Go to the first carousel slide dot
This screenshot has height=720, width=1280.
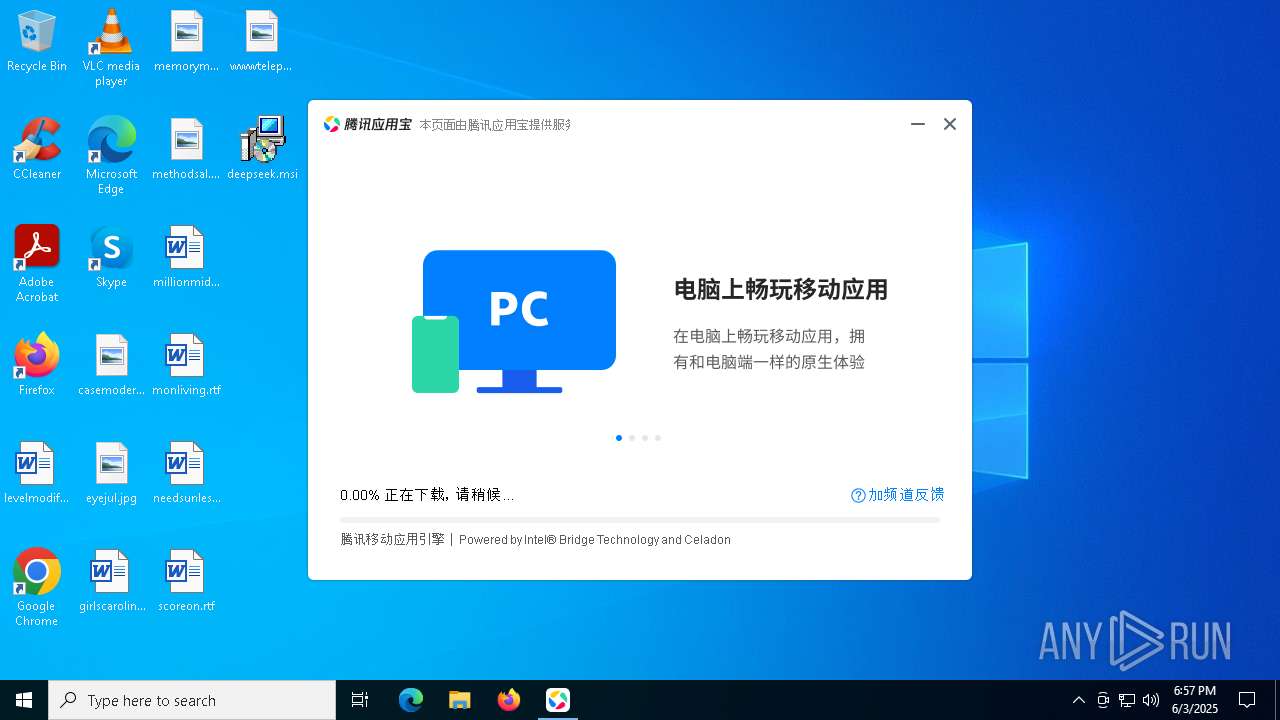click(619, 438)
